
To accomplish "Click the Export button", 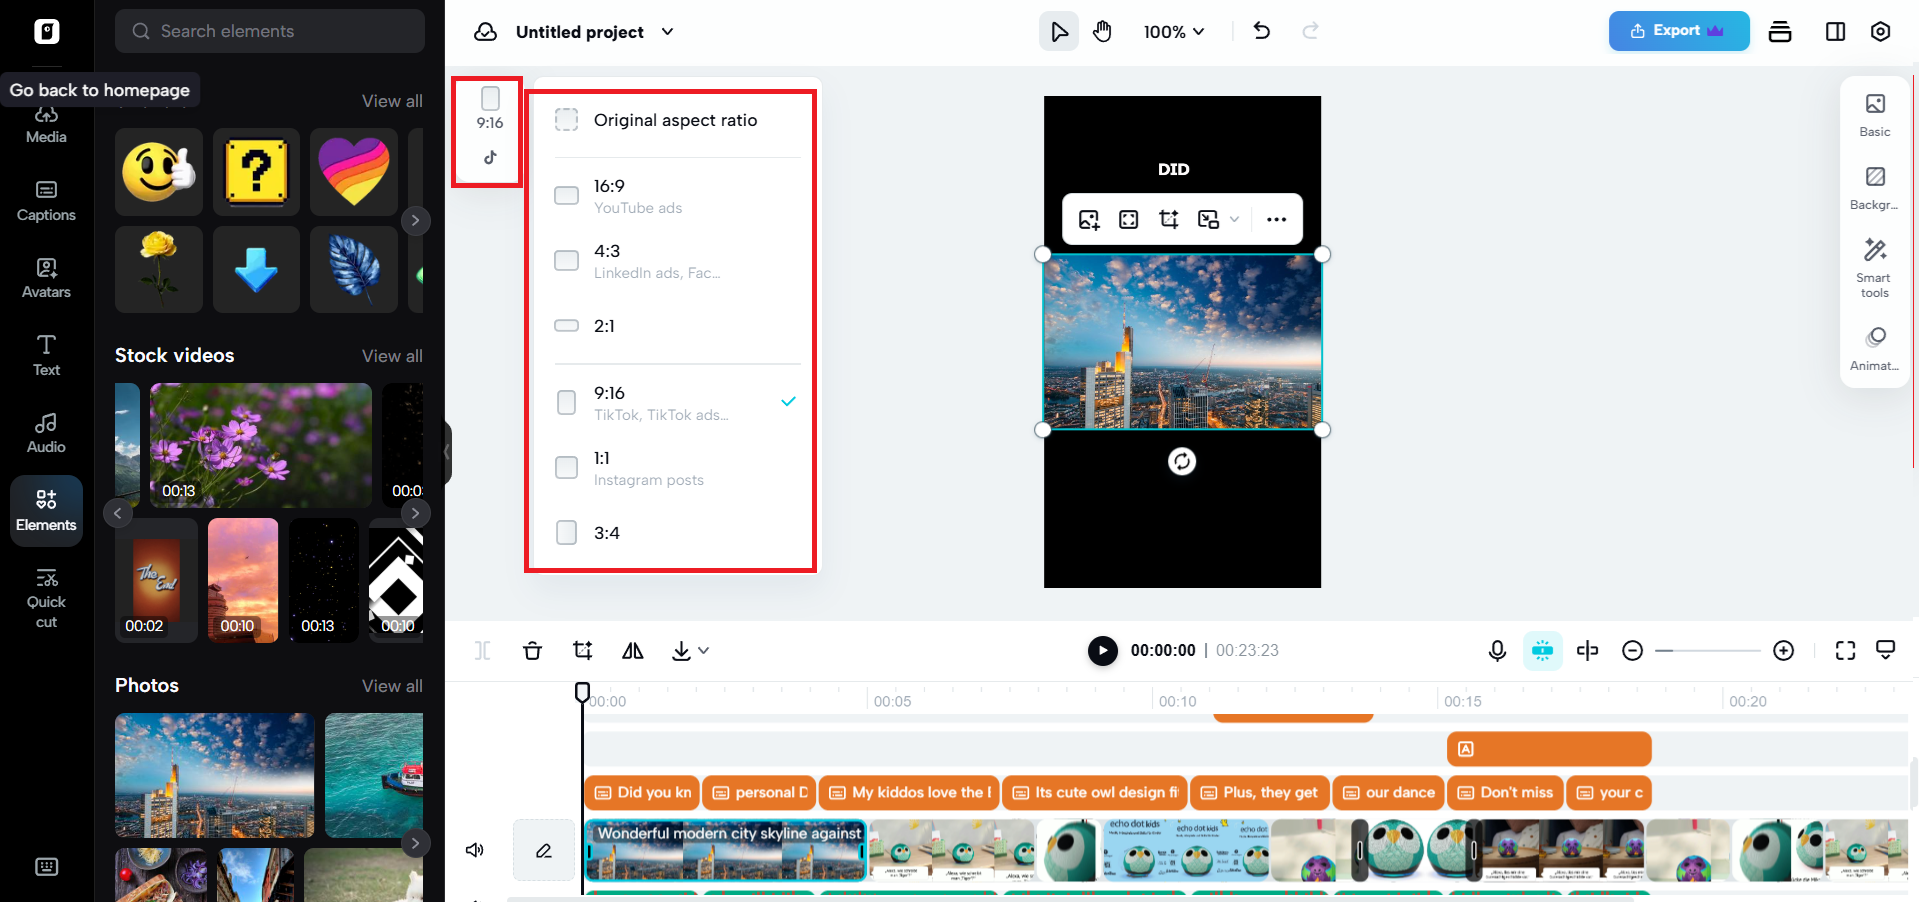I will click(1678, 31).
